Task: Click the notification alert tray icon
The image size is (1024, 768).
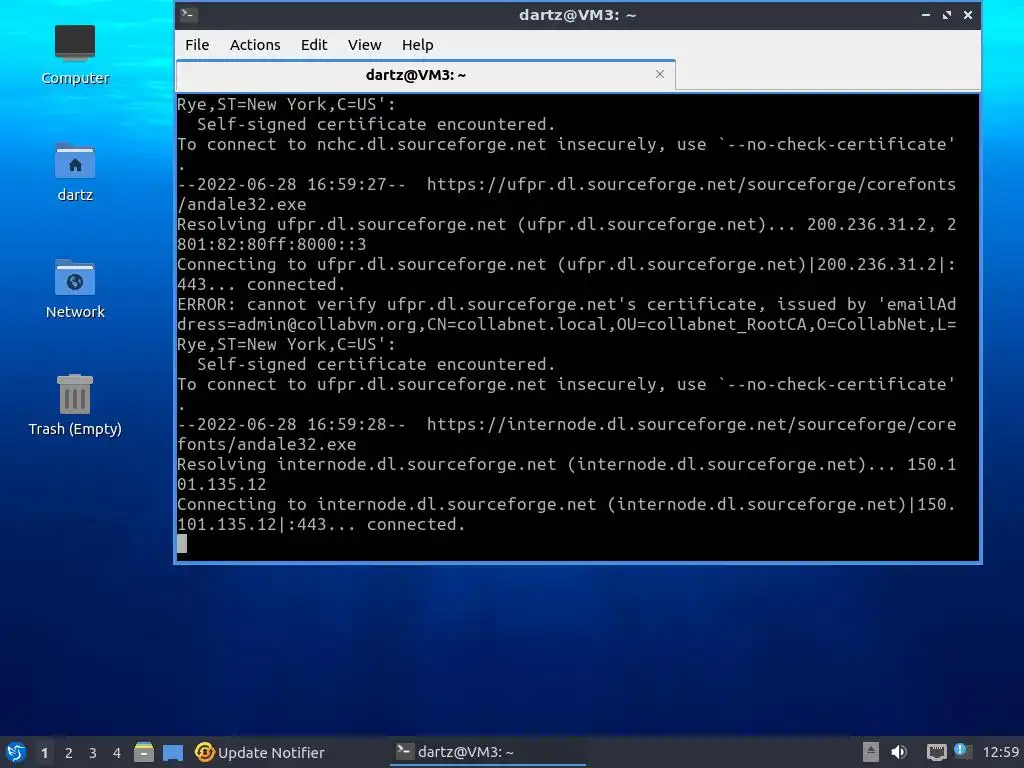Action: pyautogui.click(x=962, y=751)
